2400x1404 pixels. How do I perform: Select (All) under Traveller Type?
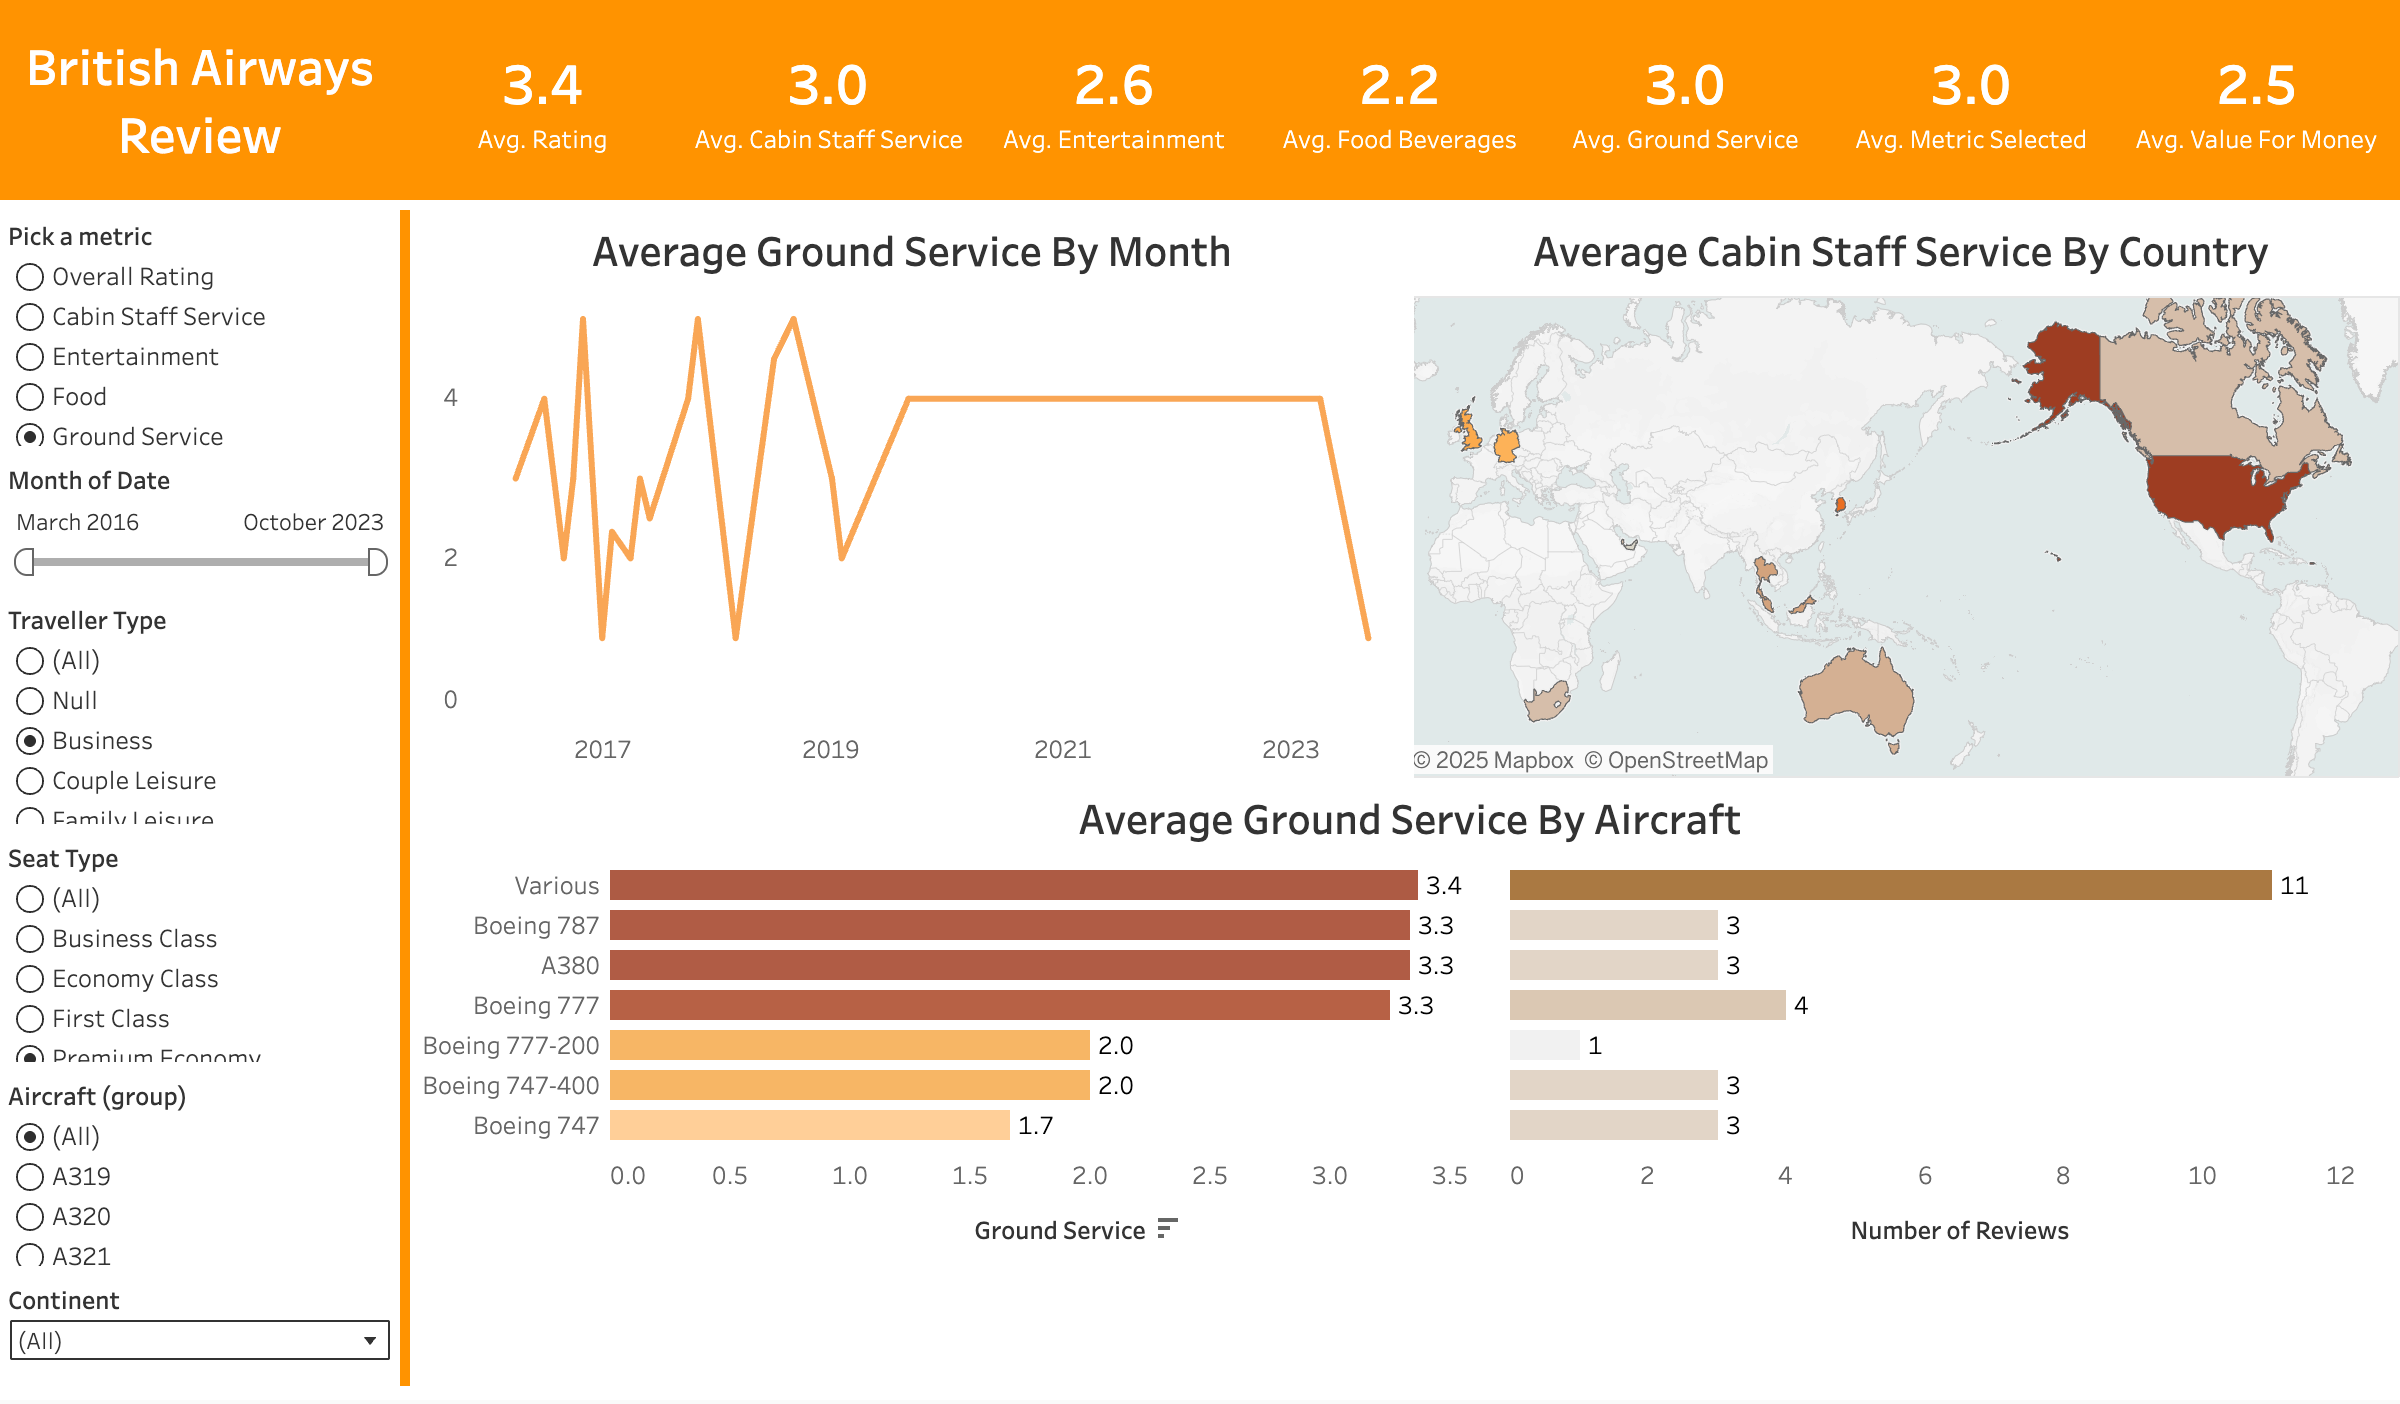click(30, 661)
